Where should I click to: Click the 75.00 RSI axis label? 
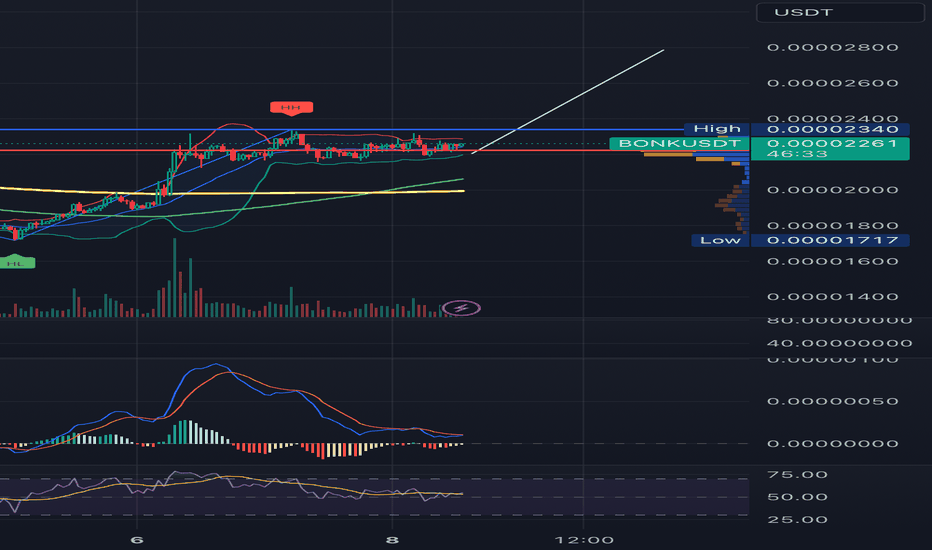(797, 474)
